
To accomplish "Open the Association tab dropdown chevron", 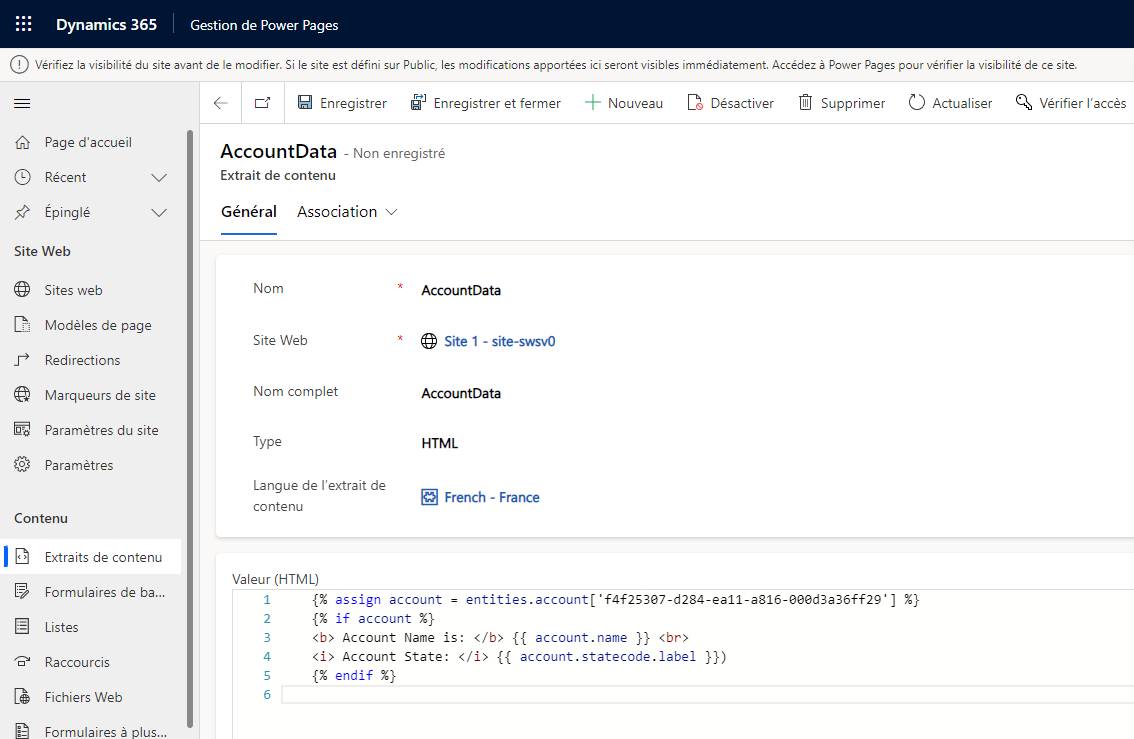I will (391, 212).
